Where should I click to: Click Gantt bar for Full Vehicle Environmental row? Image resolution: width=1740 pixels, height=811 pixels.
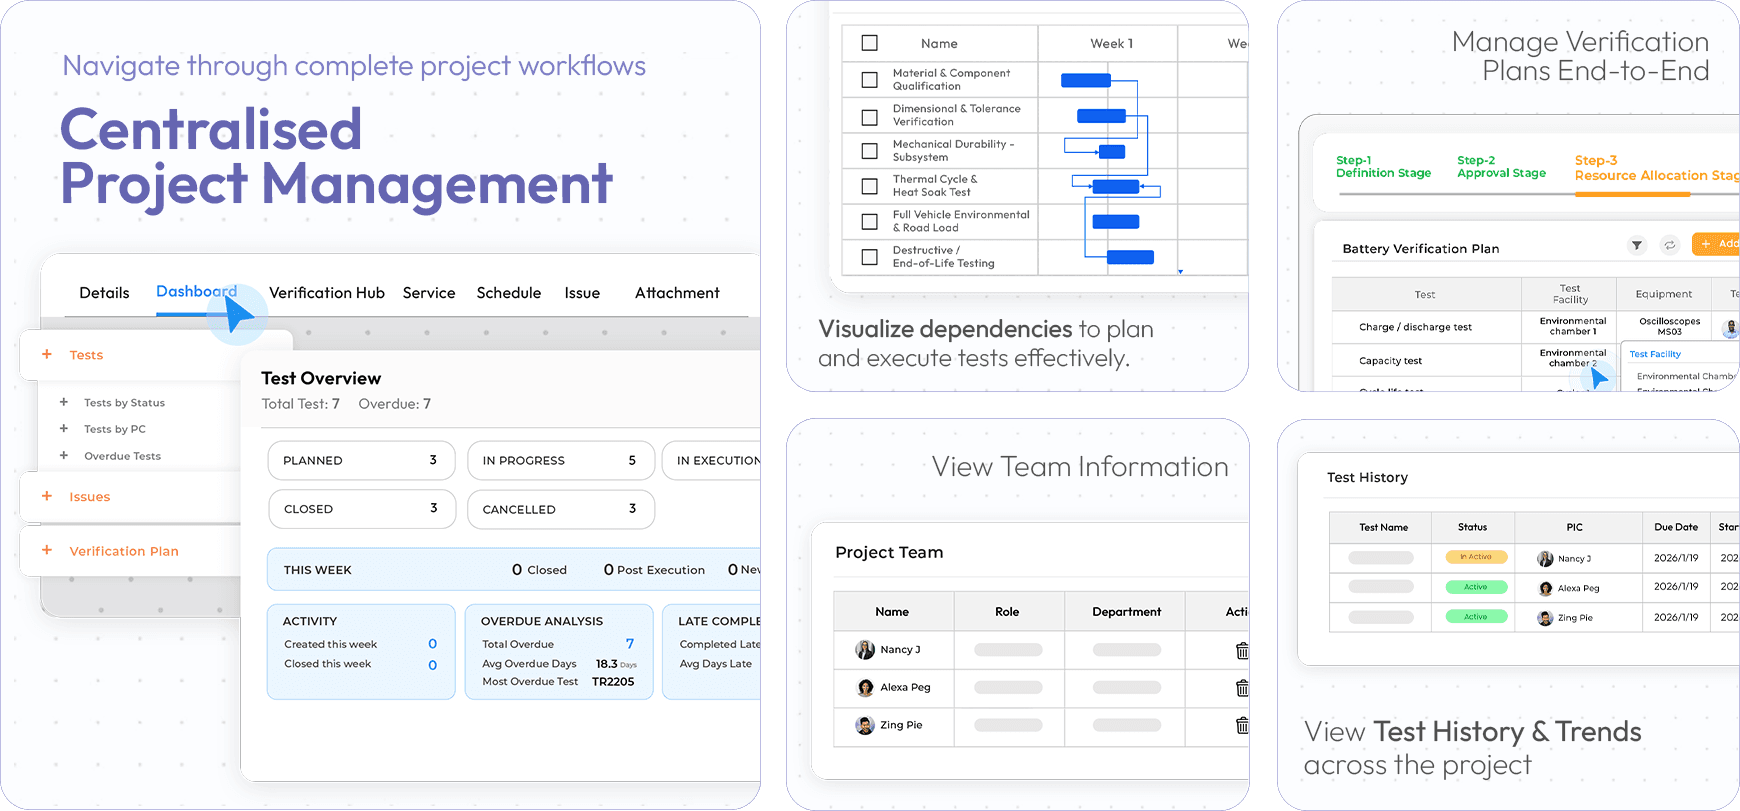(1116, 222)
